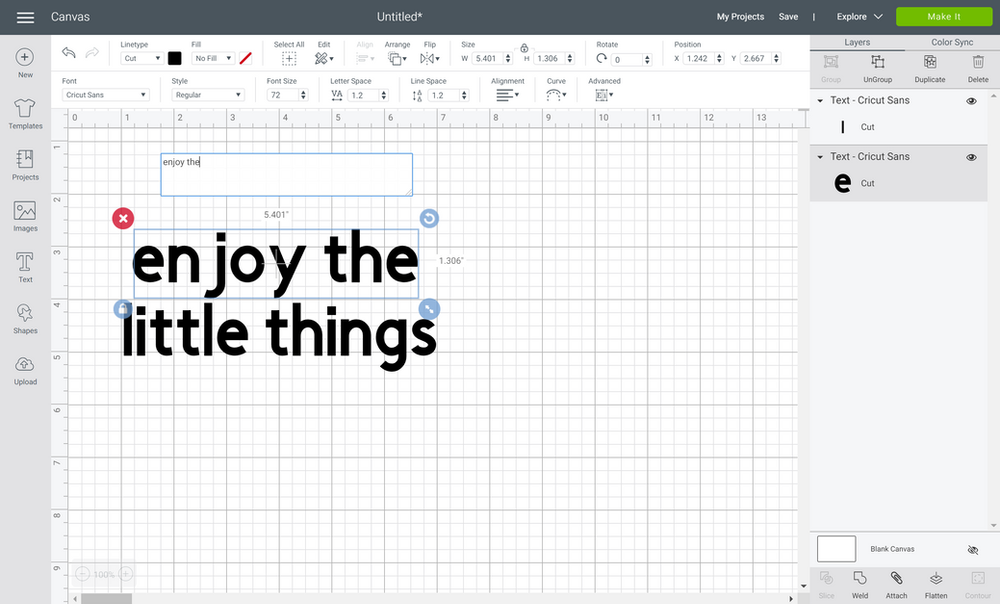Open the hamburger menu

(25, 17)
